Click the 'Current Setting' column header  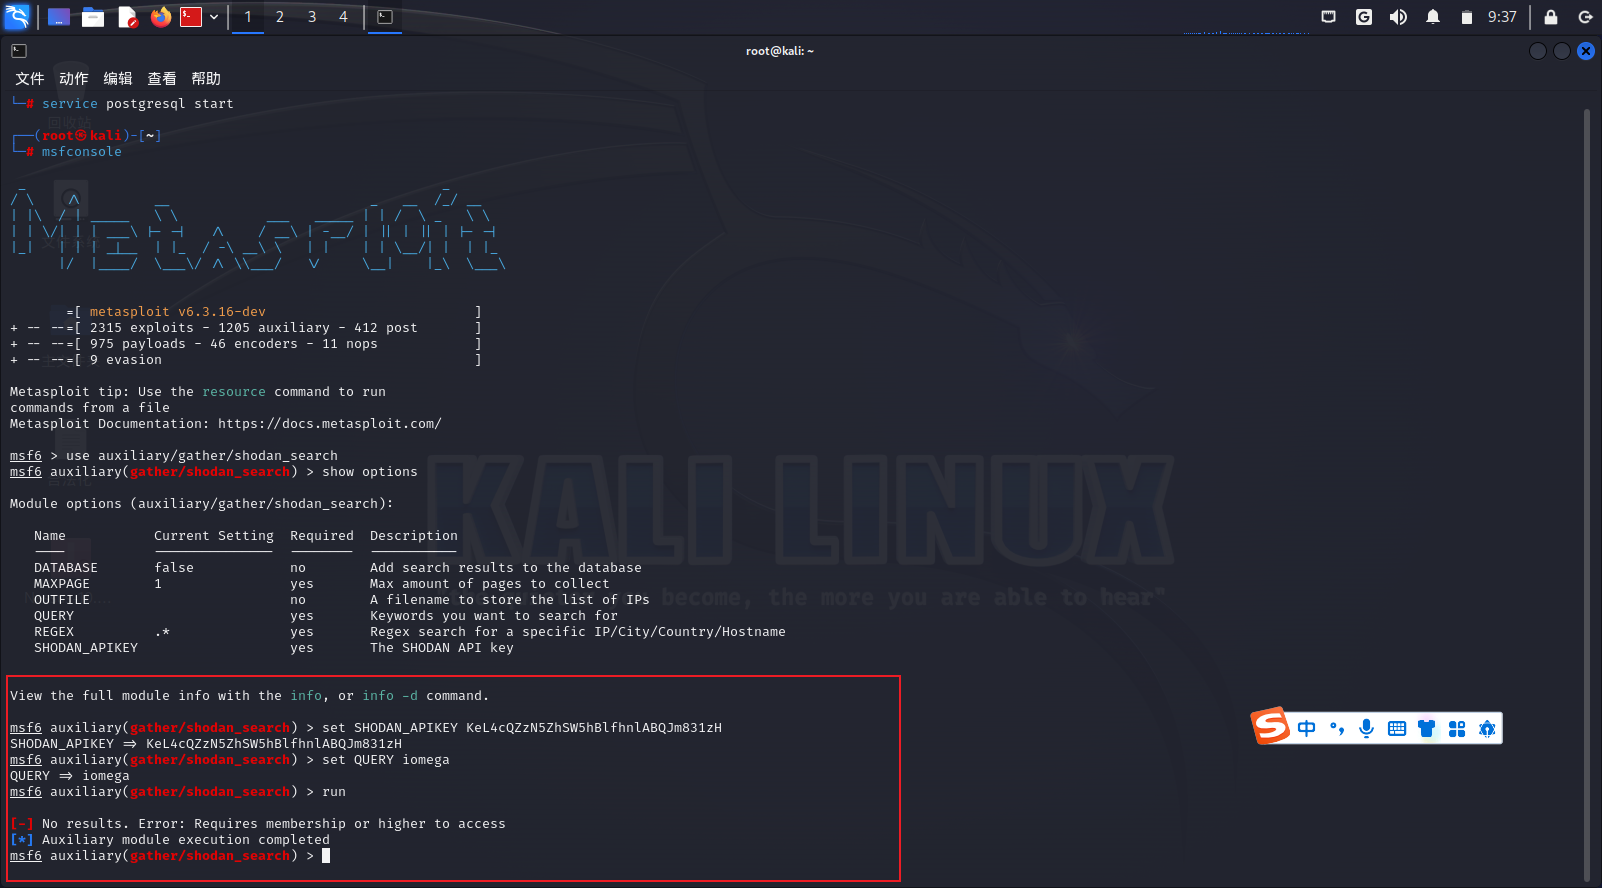click(214, 536)
